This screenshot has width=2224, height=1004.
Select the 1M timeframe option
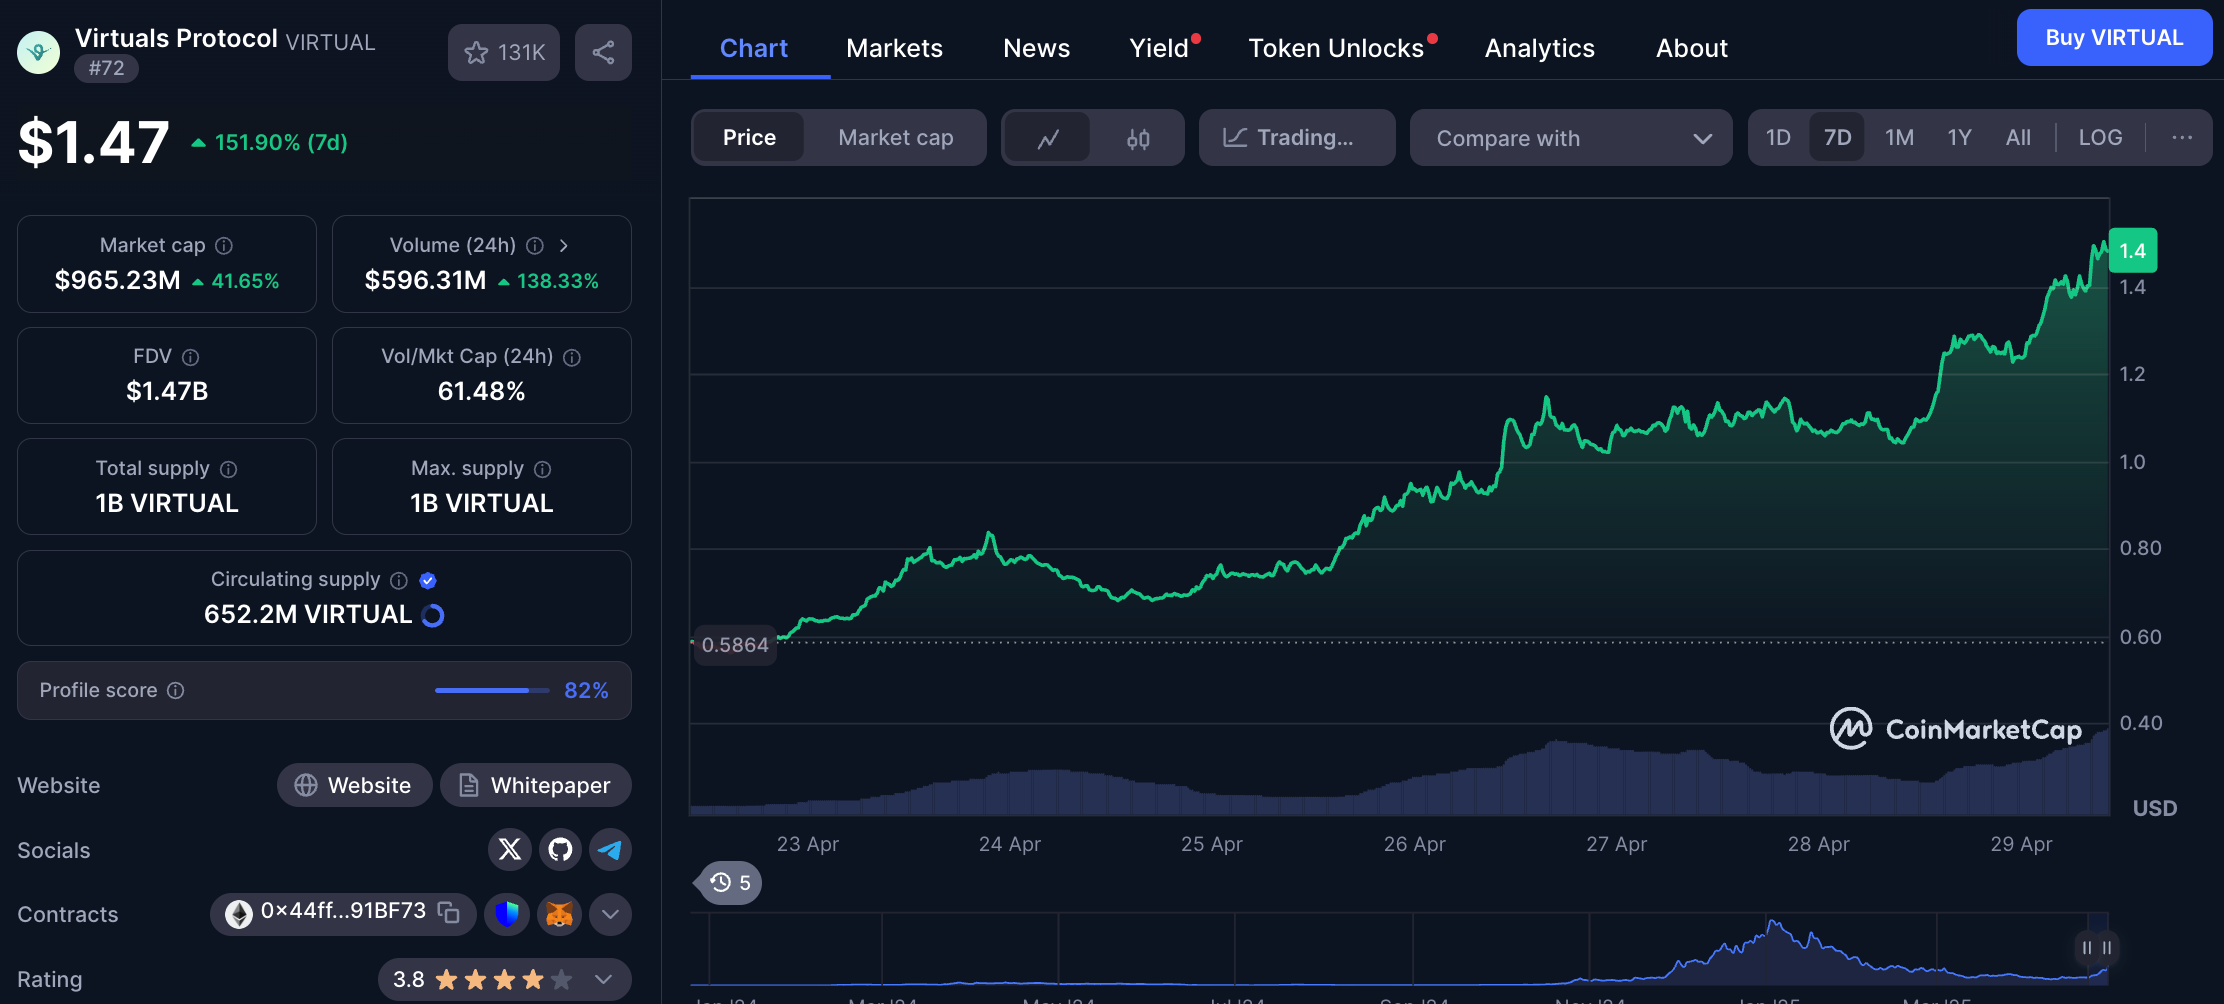[1899, 137]
